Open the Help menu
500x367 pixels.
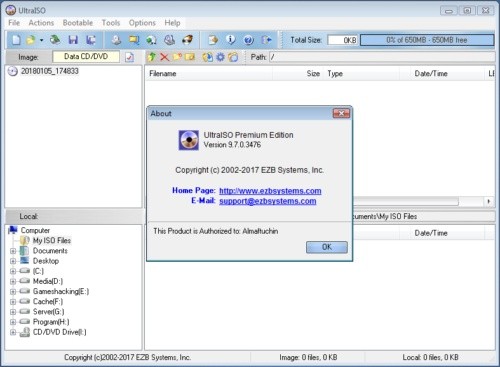pos(172,23)
